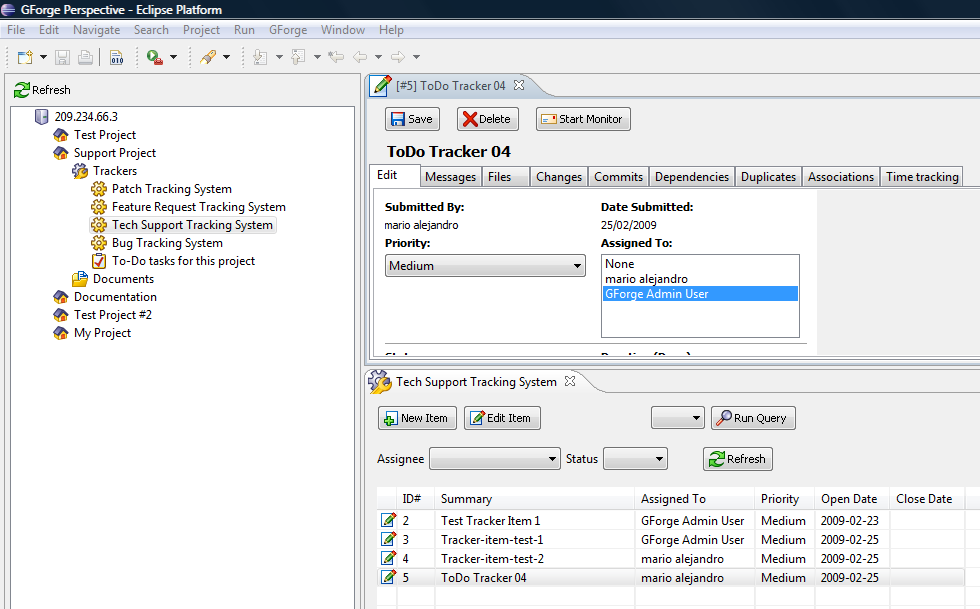Sort by the Summary column header

(x=534, y=499)
